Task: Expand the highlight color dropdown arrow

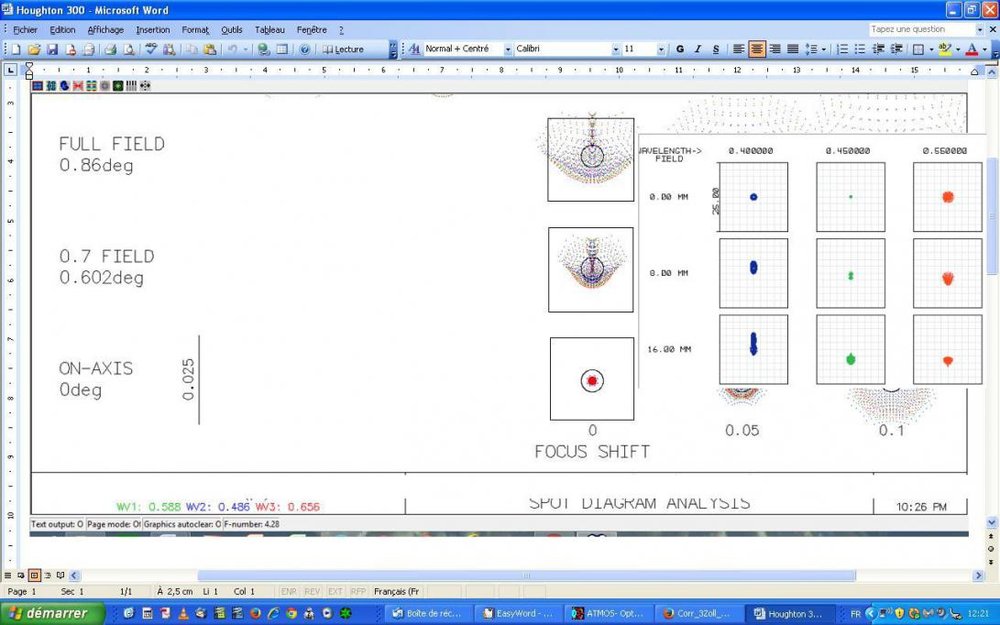Action: click(958, 49)
